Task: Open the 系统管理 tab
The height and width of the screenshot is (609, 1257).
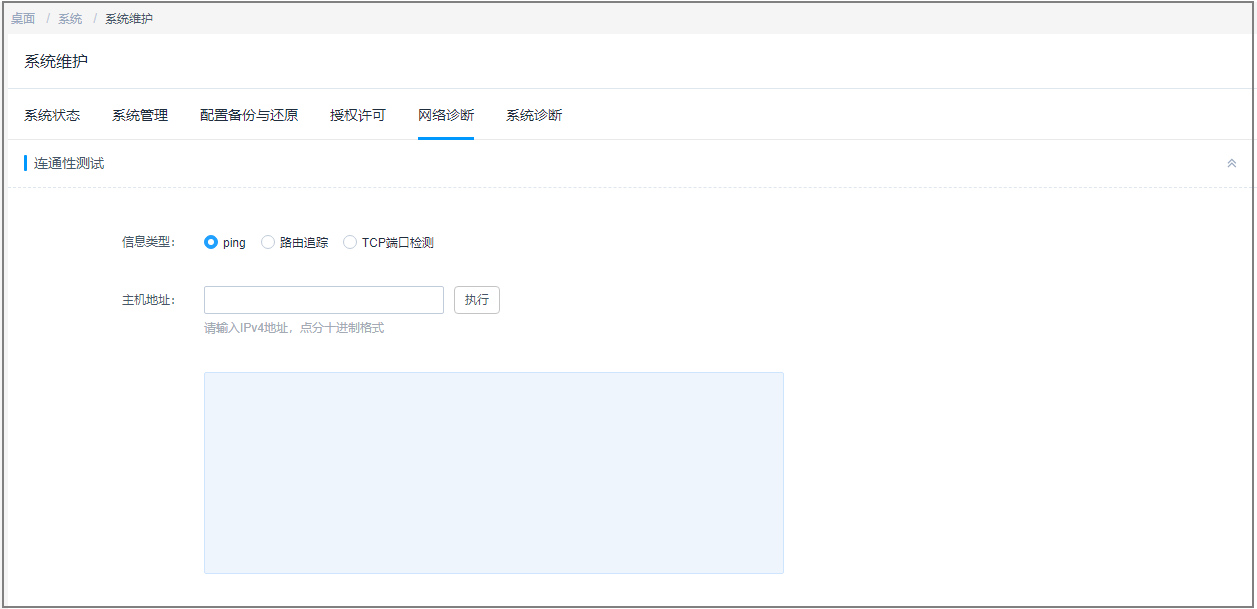Action: pyautogui.click(x=140, y=115)
